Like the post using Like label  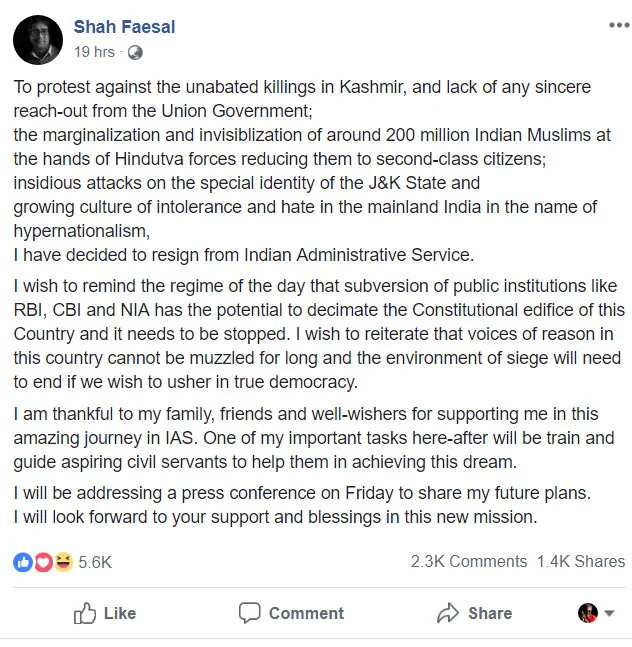pos(120,613)
